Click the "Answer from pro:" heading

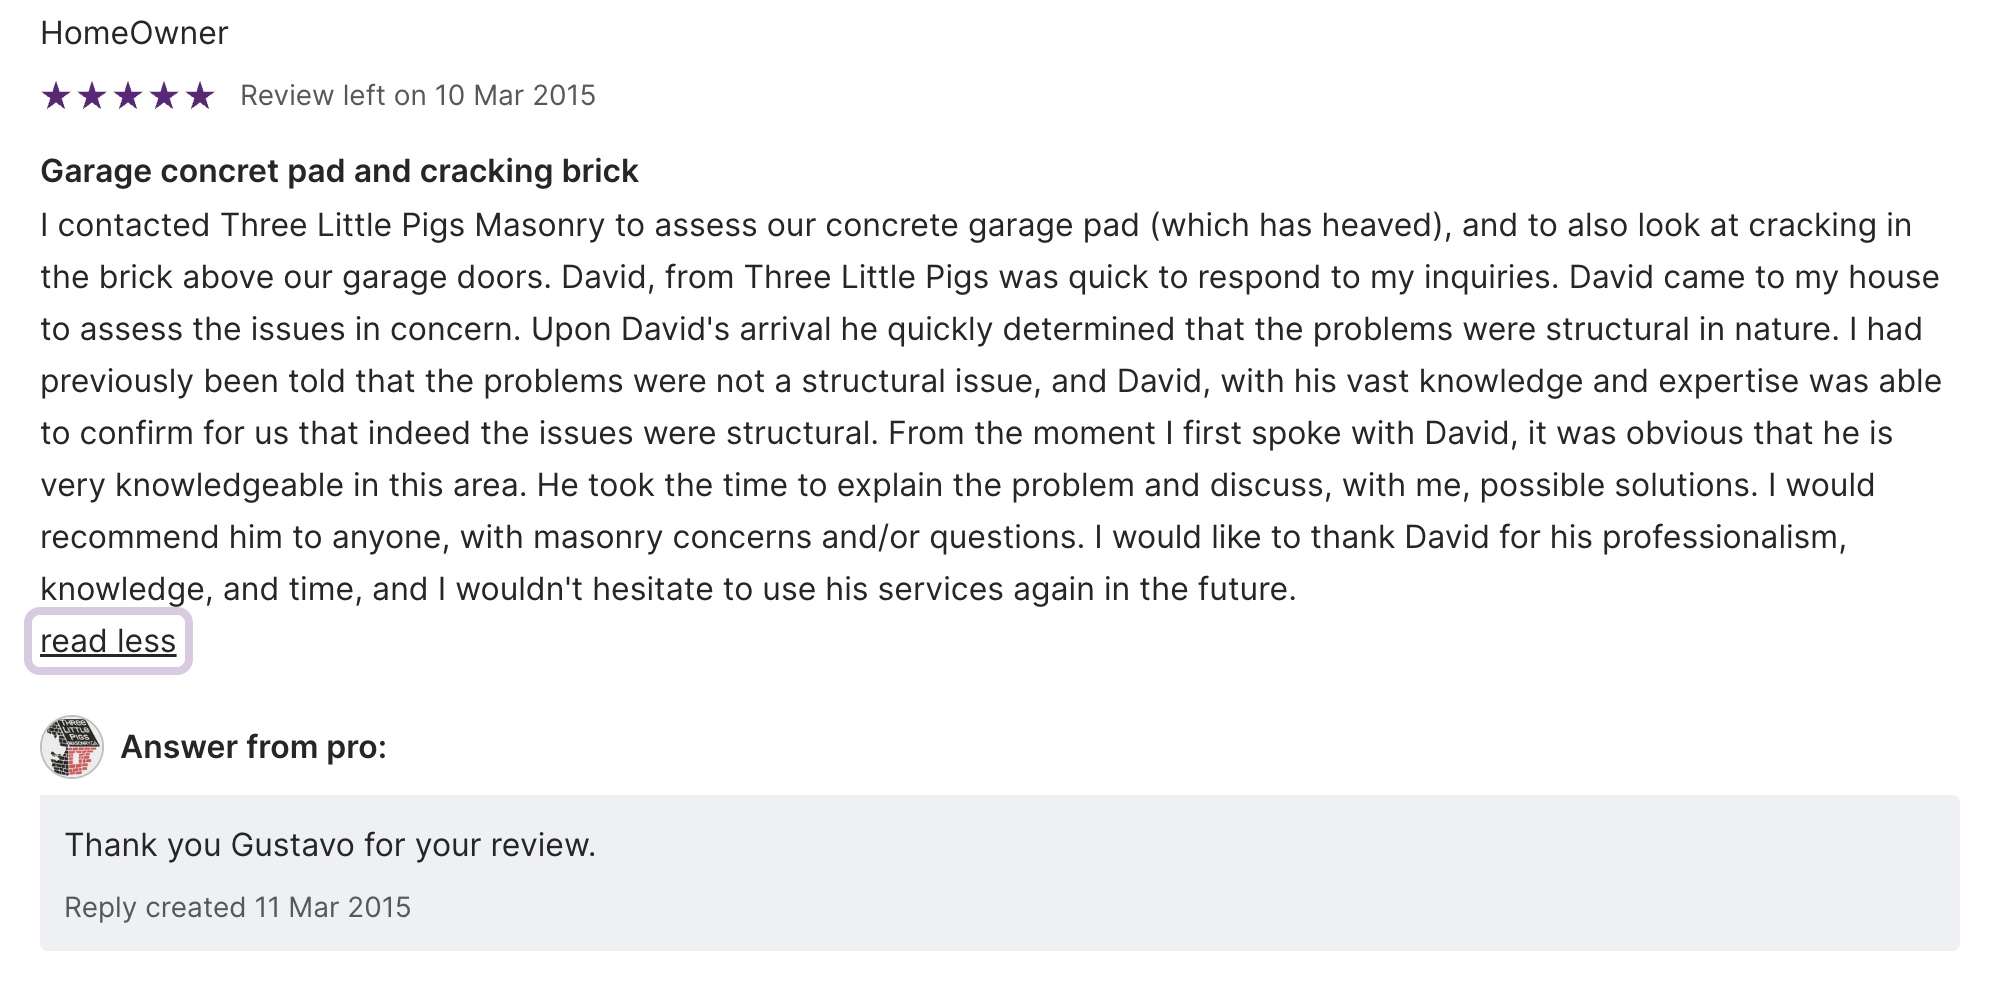pos(253,747)
